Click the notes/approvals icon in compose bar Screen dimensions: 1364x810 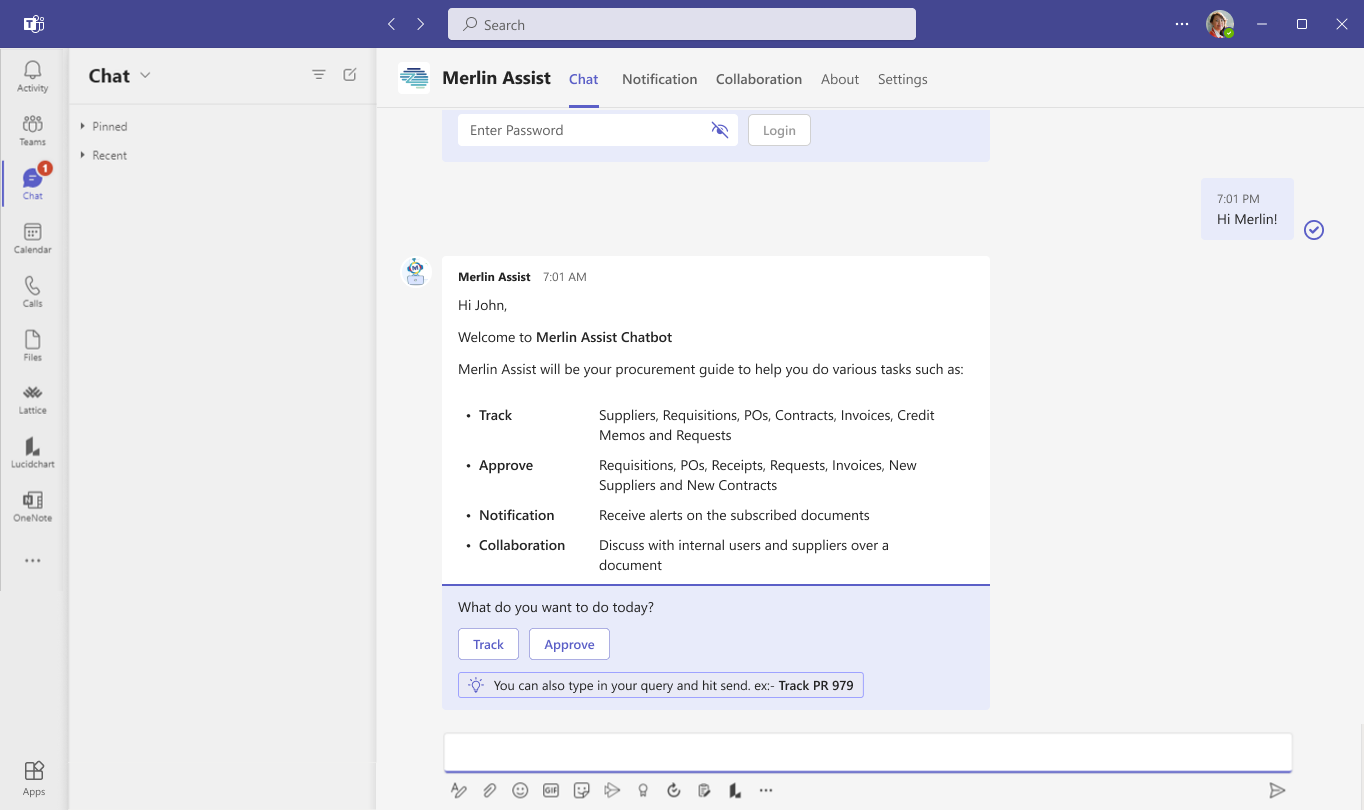click(x=704, y=790)
